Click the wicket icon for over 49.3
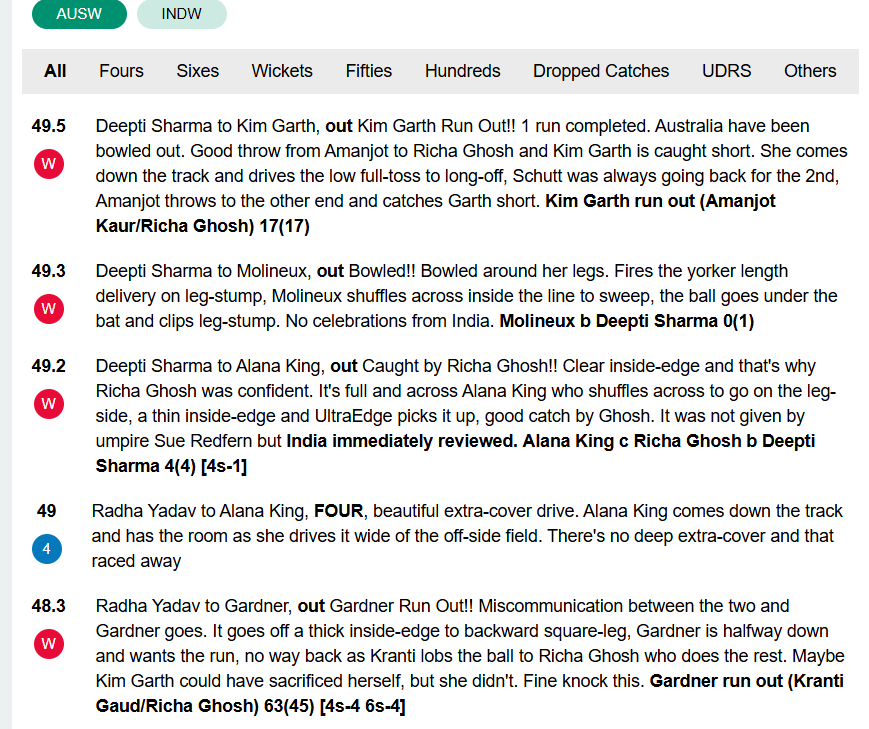 coord(49,309)
